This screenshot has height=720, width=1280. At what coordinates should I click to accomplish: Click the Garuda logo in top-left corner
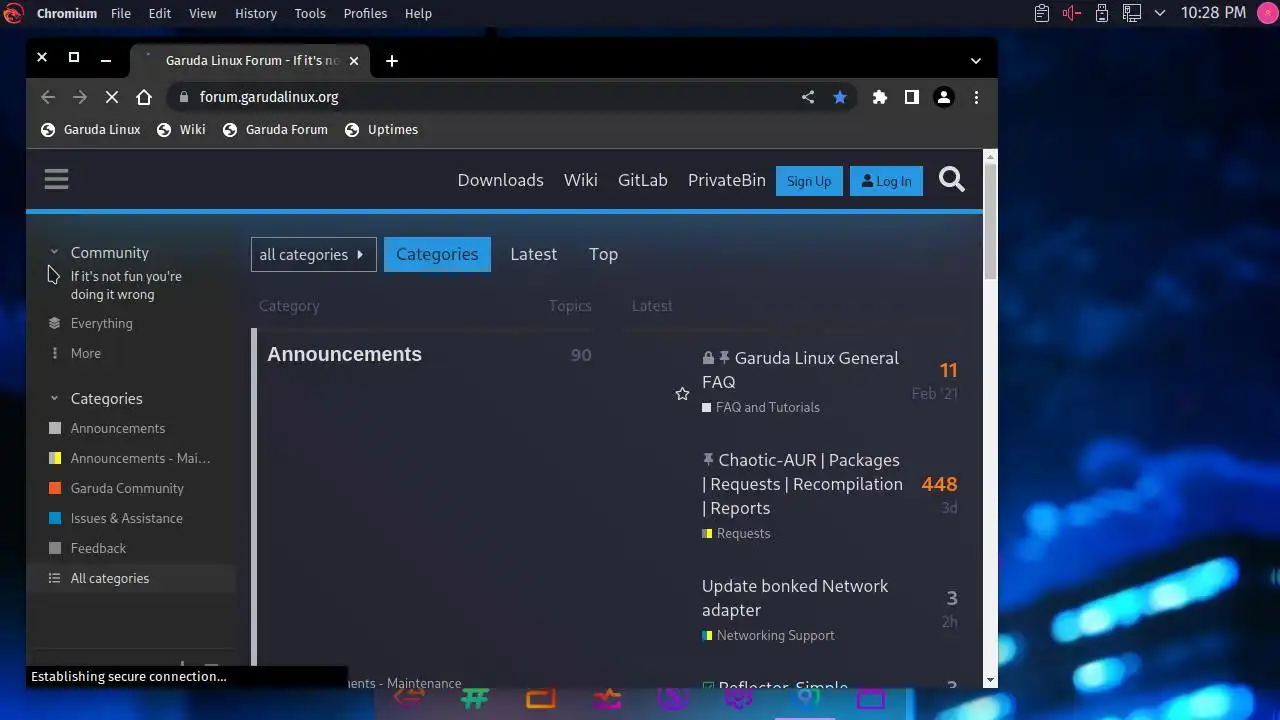(14, 13)
